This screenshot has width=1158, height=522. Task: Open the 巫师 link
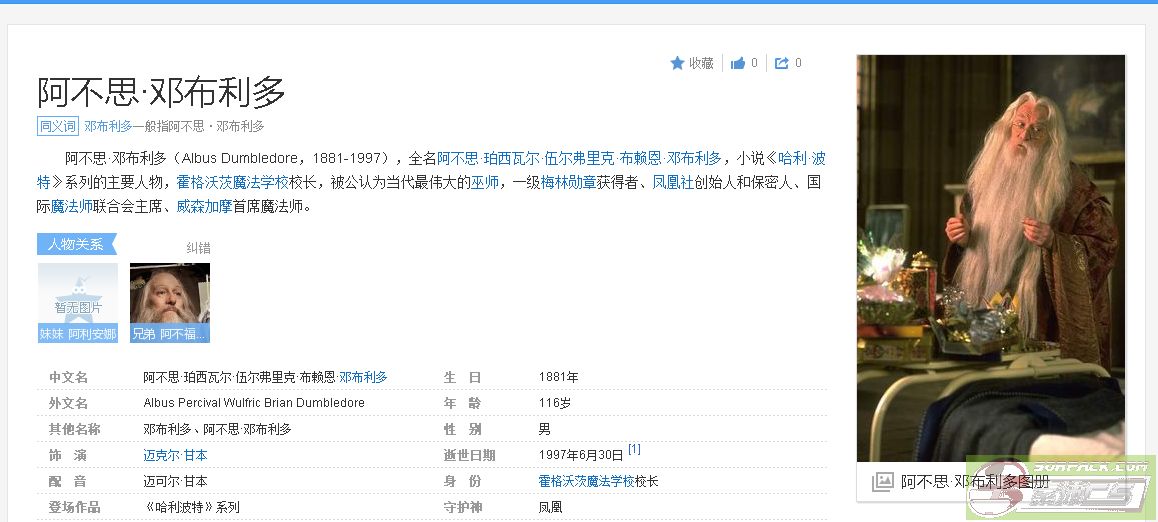coord(485,182)
